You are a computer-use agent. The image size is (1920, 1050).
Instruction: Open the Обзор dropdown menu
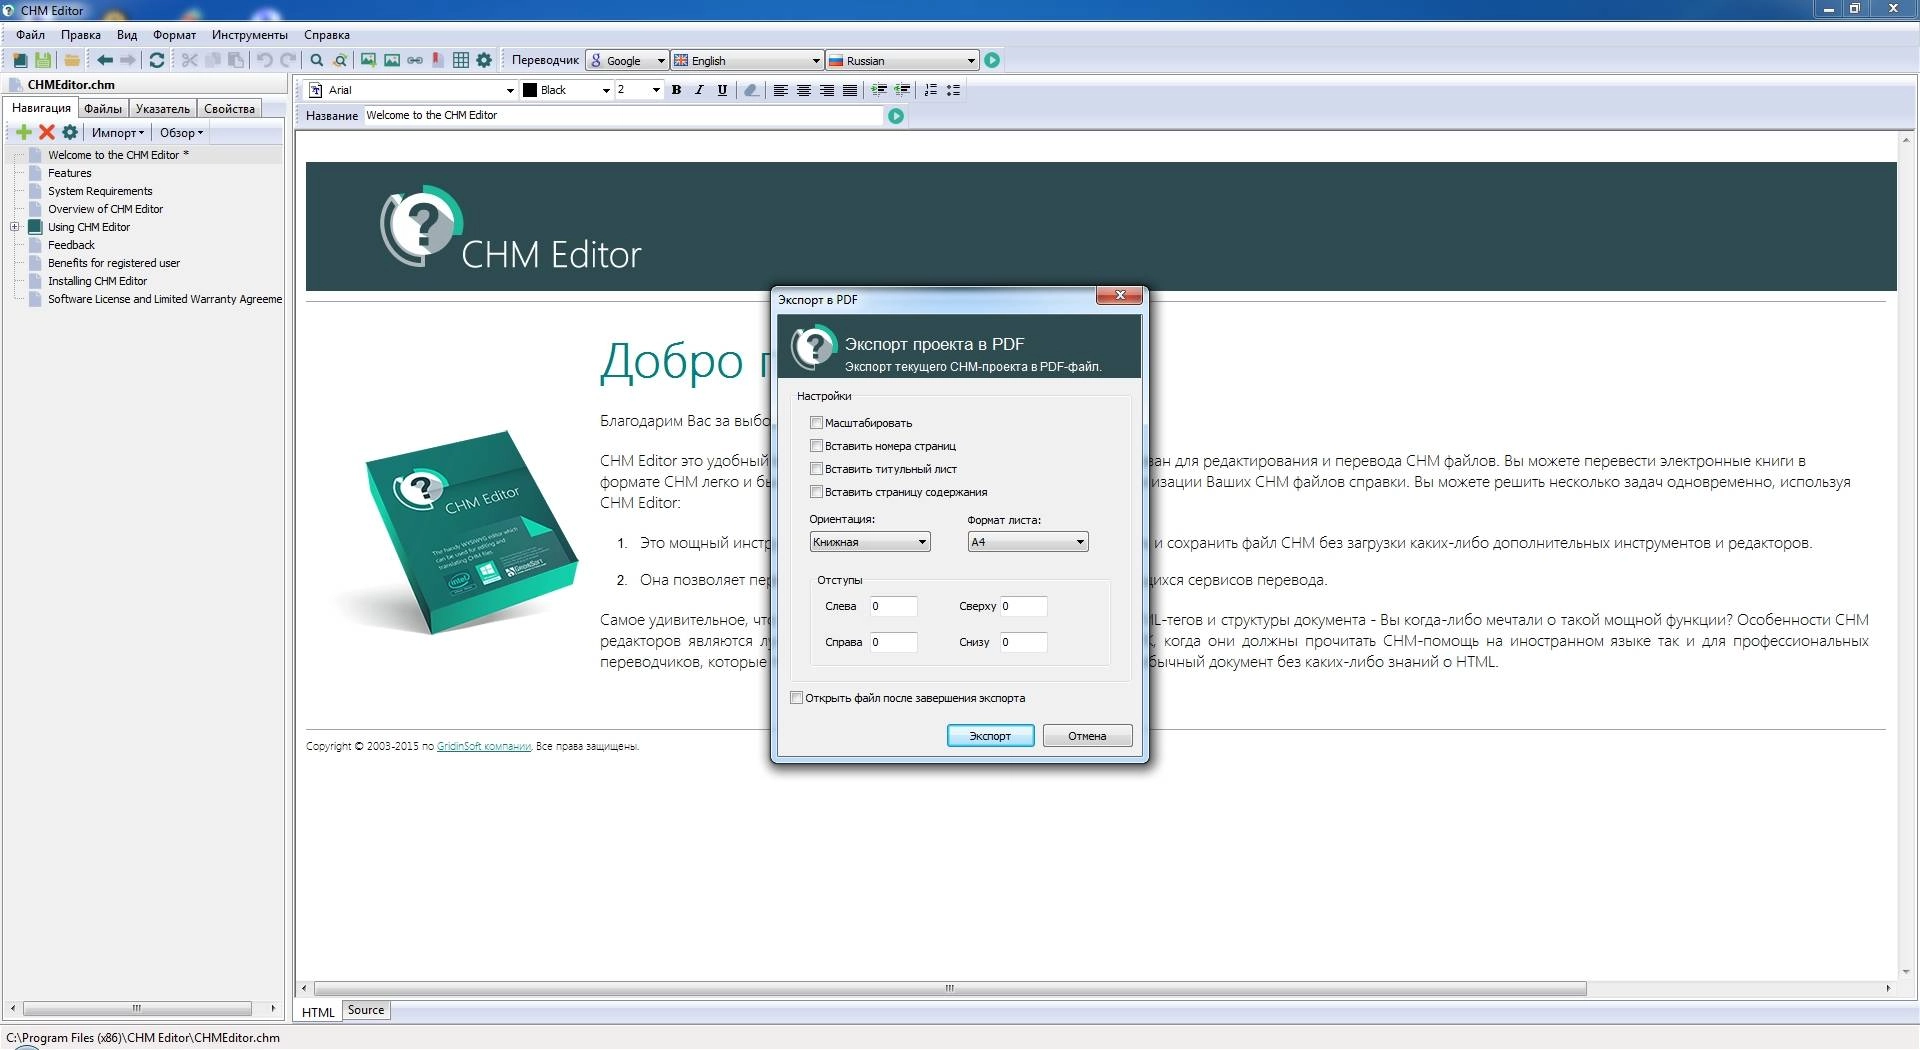pos(181,132)
